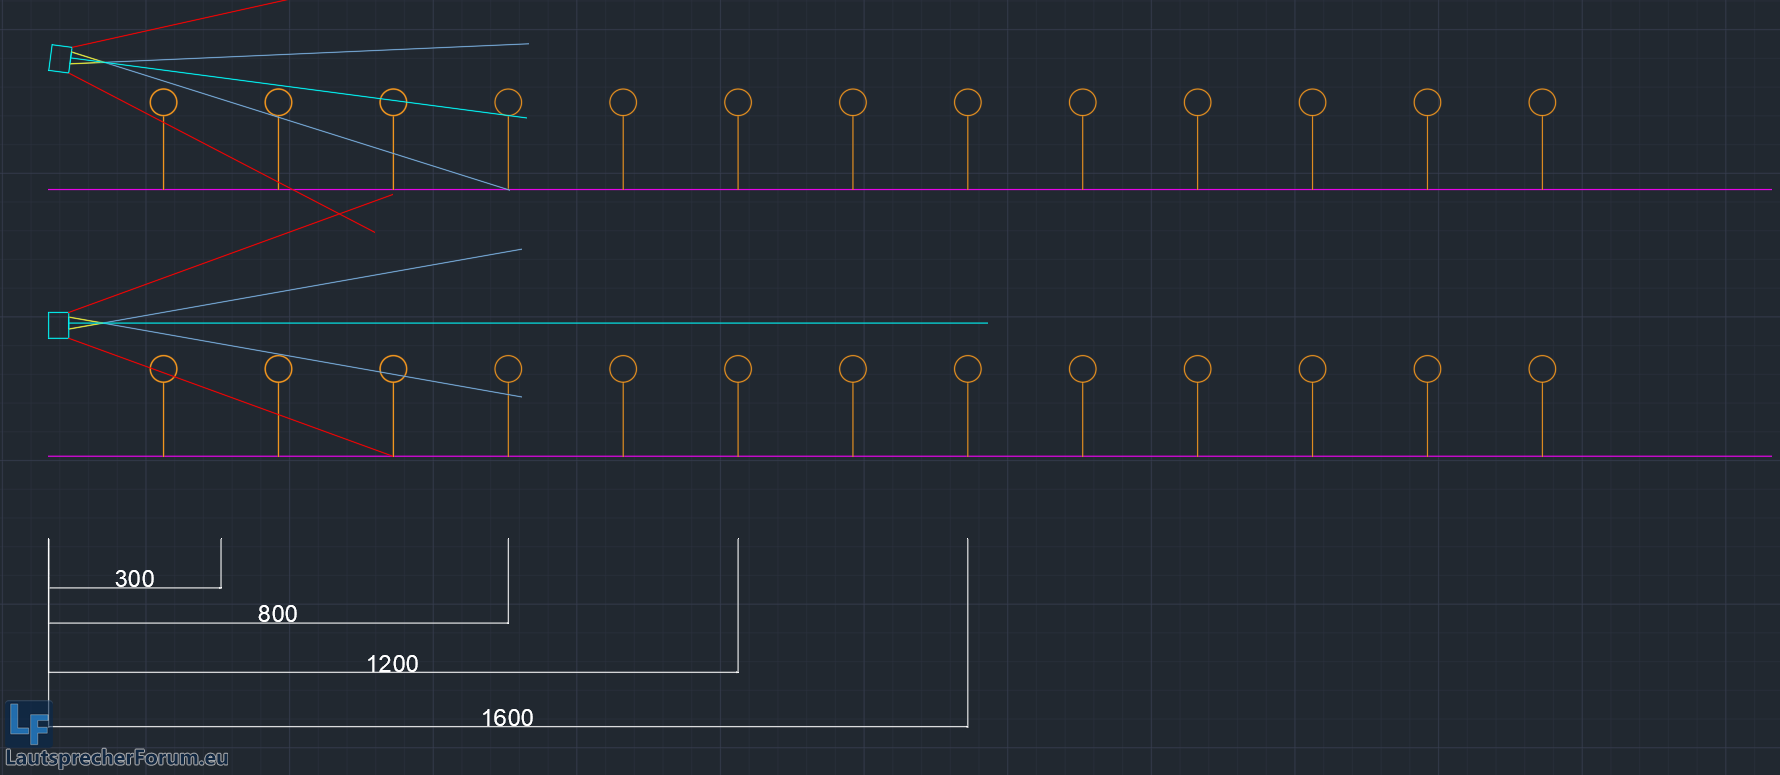Pick the first orange head circle in upper row
This screenshot has width=1780, height=775.
(x=163, y=102)
